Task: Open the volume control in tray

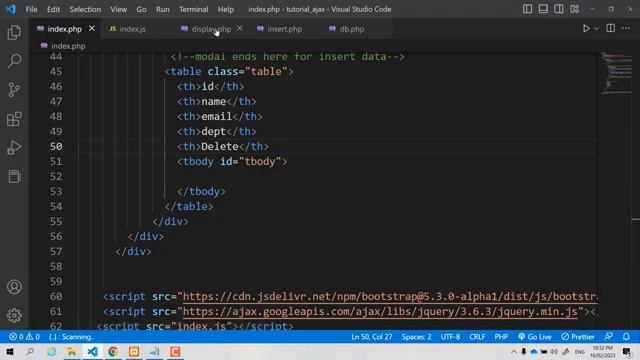Action: click(554, 351)
